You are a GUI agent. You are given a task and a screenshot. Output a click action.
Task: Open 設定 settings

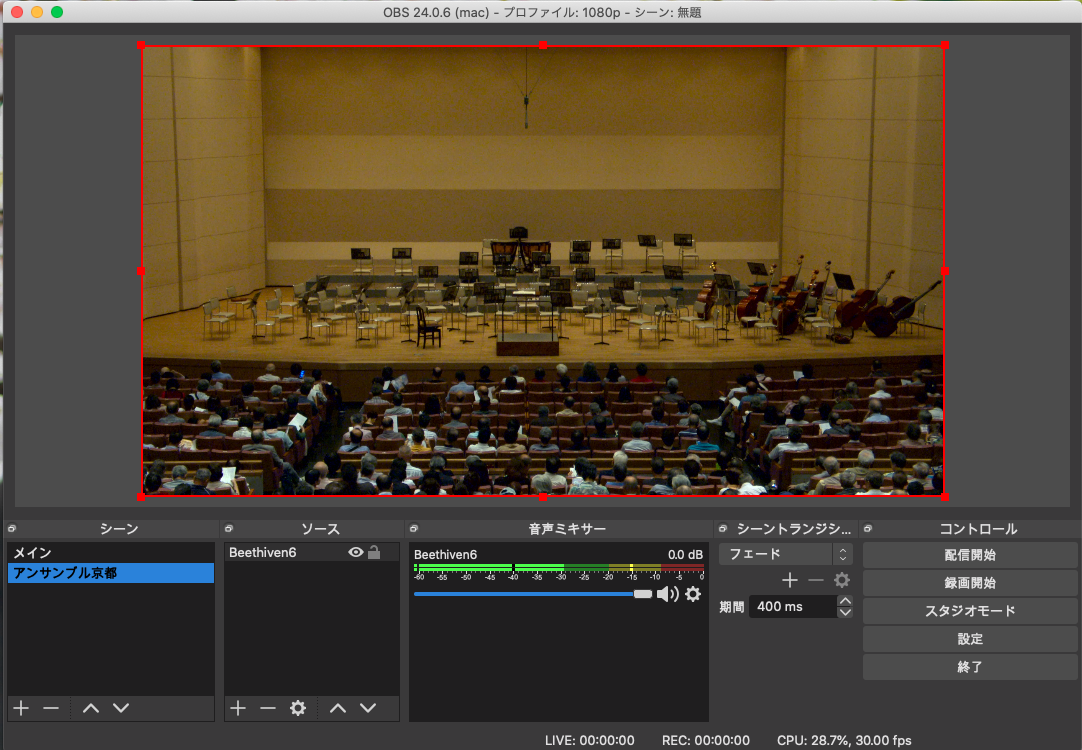click(x=970, y=639)
